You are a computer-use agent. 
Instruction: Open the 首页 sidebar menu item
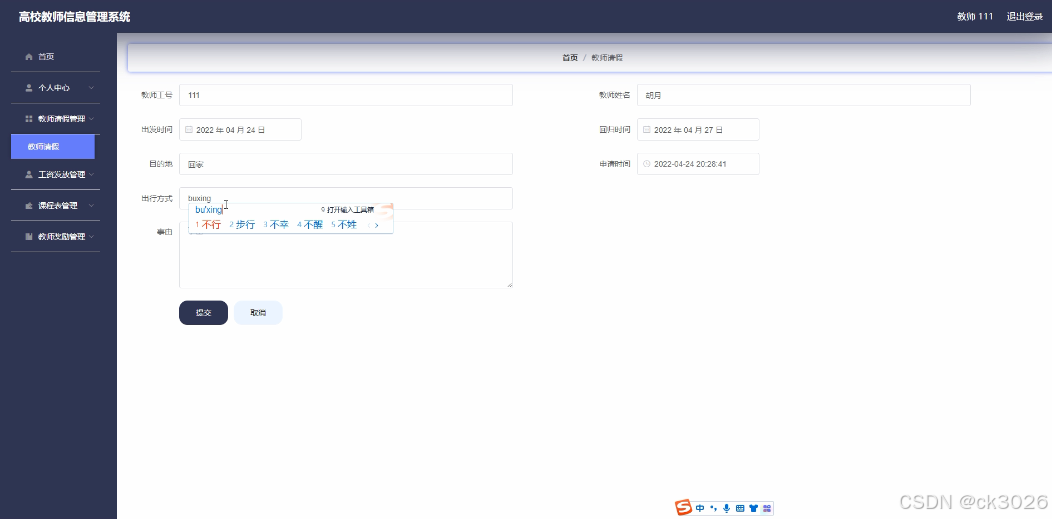pos(55,57)
